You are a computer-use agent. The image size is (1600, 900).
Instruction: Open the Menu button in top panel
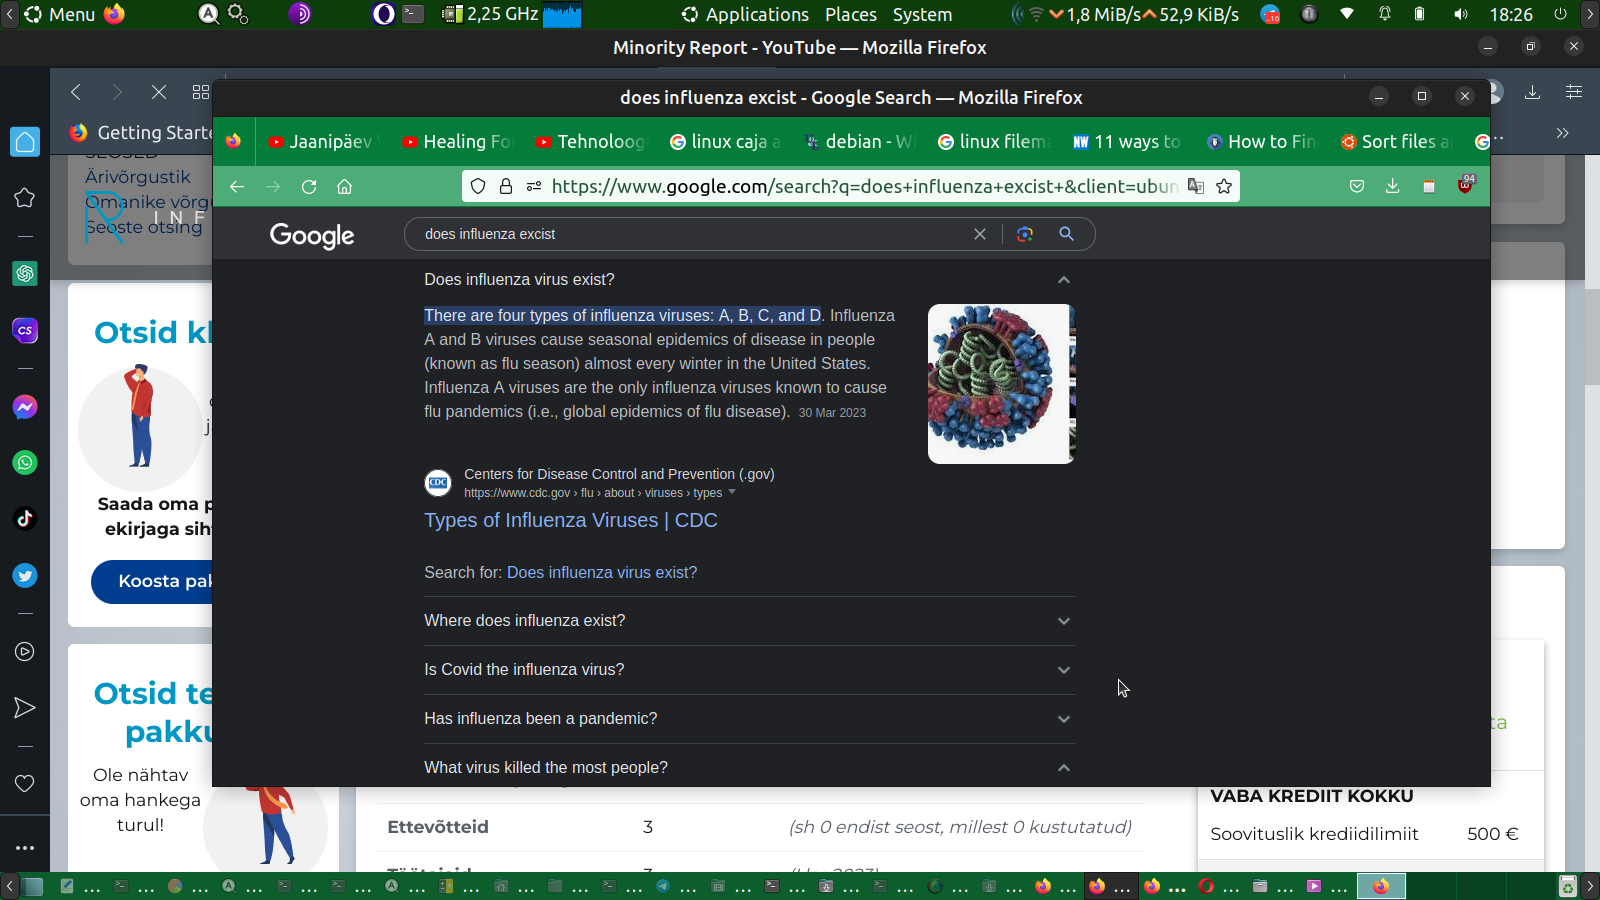coord(60,14)
